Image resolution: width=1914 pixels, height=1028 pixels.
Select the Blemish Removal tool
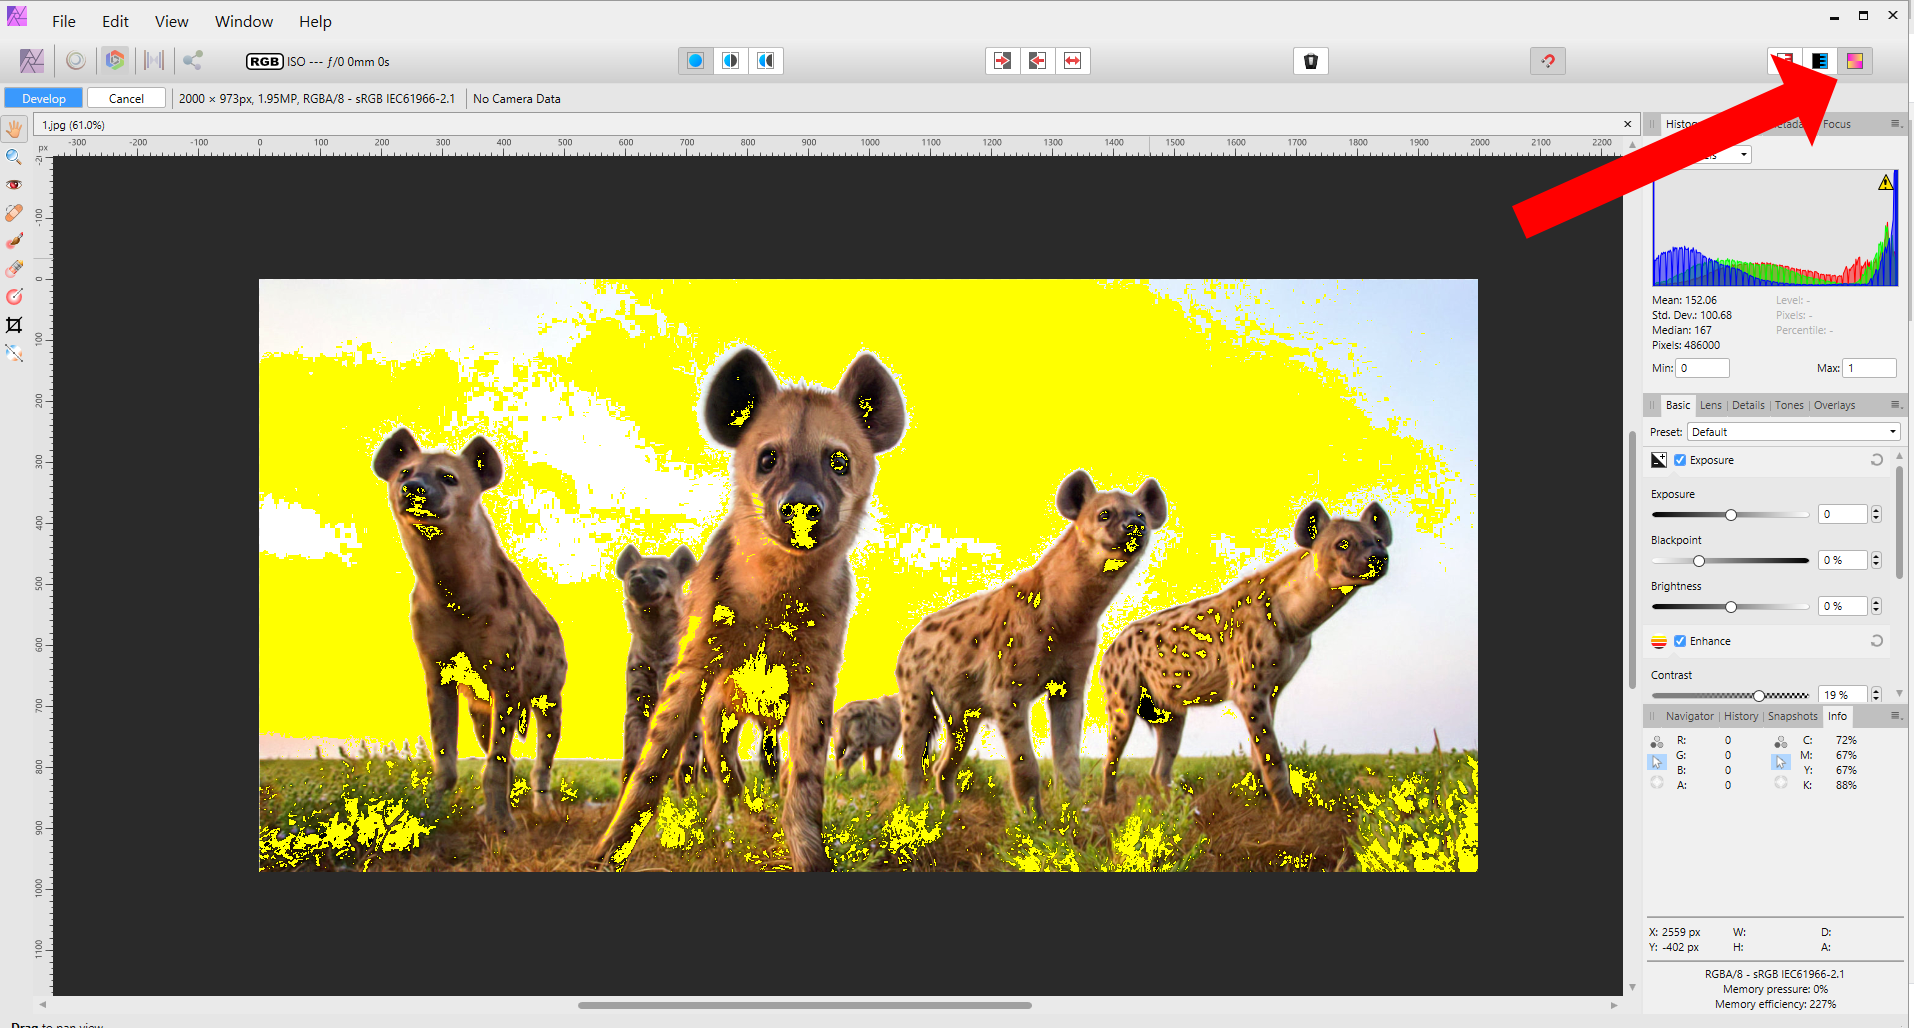[x=14, y=213]
